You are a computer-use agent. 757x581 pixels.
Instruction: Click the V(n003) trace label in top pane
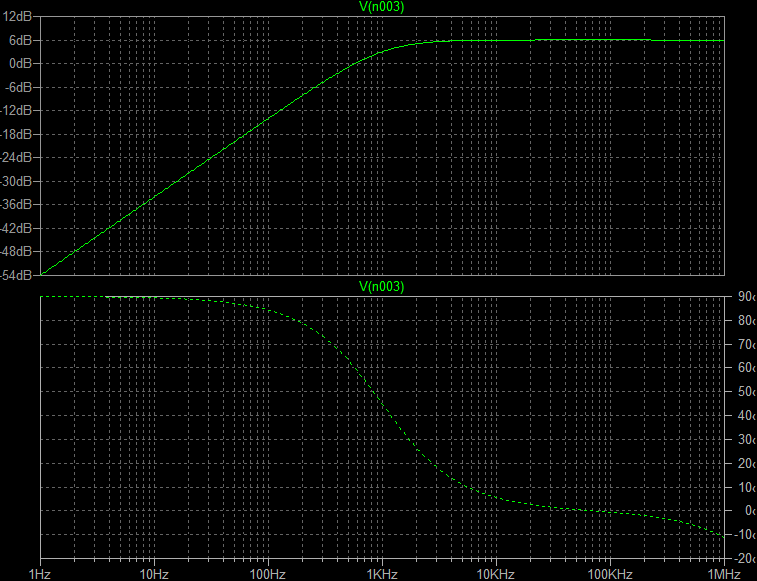[381, 7]
